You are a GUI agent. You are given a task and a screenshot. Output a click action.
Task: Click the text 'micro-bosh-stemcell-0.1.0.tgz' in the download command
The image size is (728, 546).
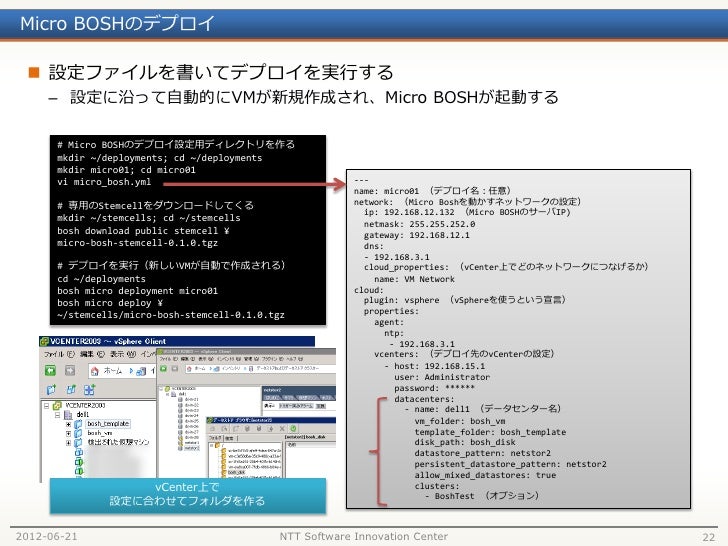[137, 243]
